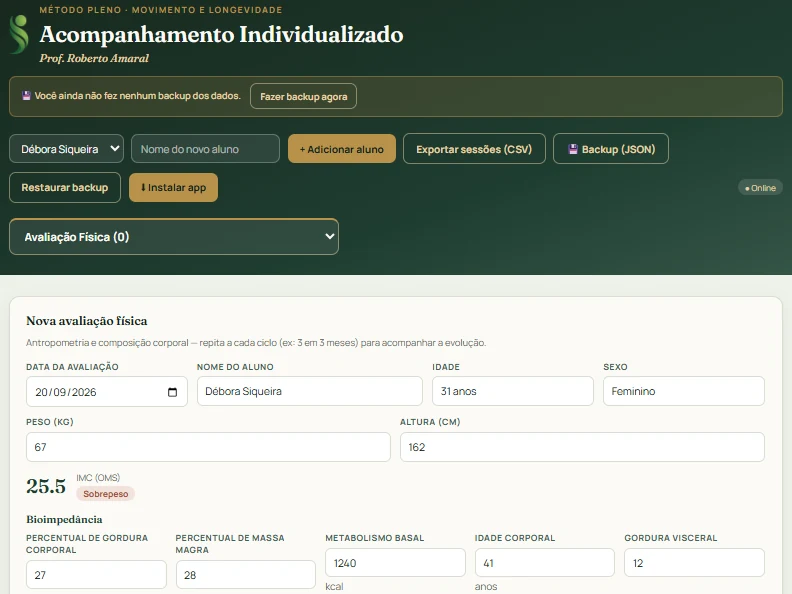The width and height of the screenshot is (792, 594).
Task: Click the green leaf logo icon
Action: tap(19, 34)
